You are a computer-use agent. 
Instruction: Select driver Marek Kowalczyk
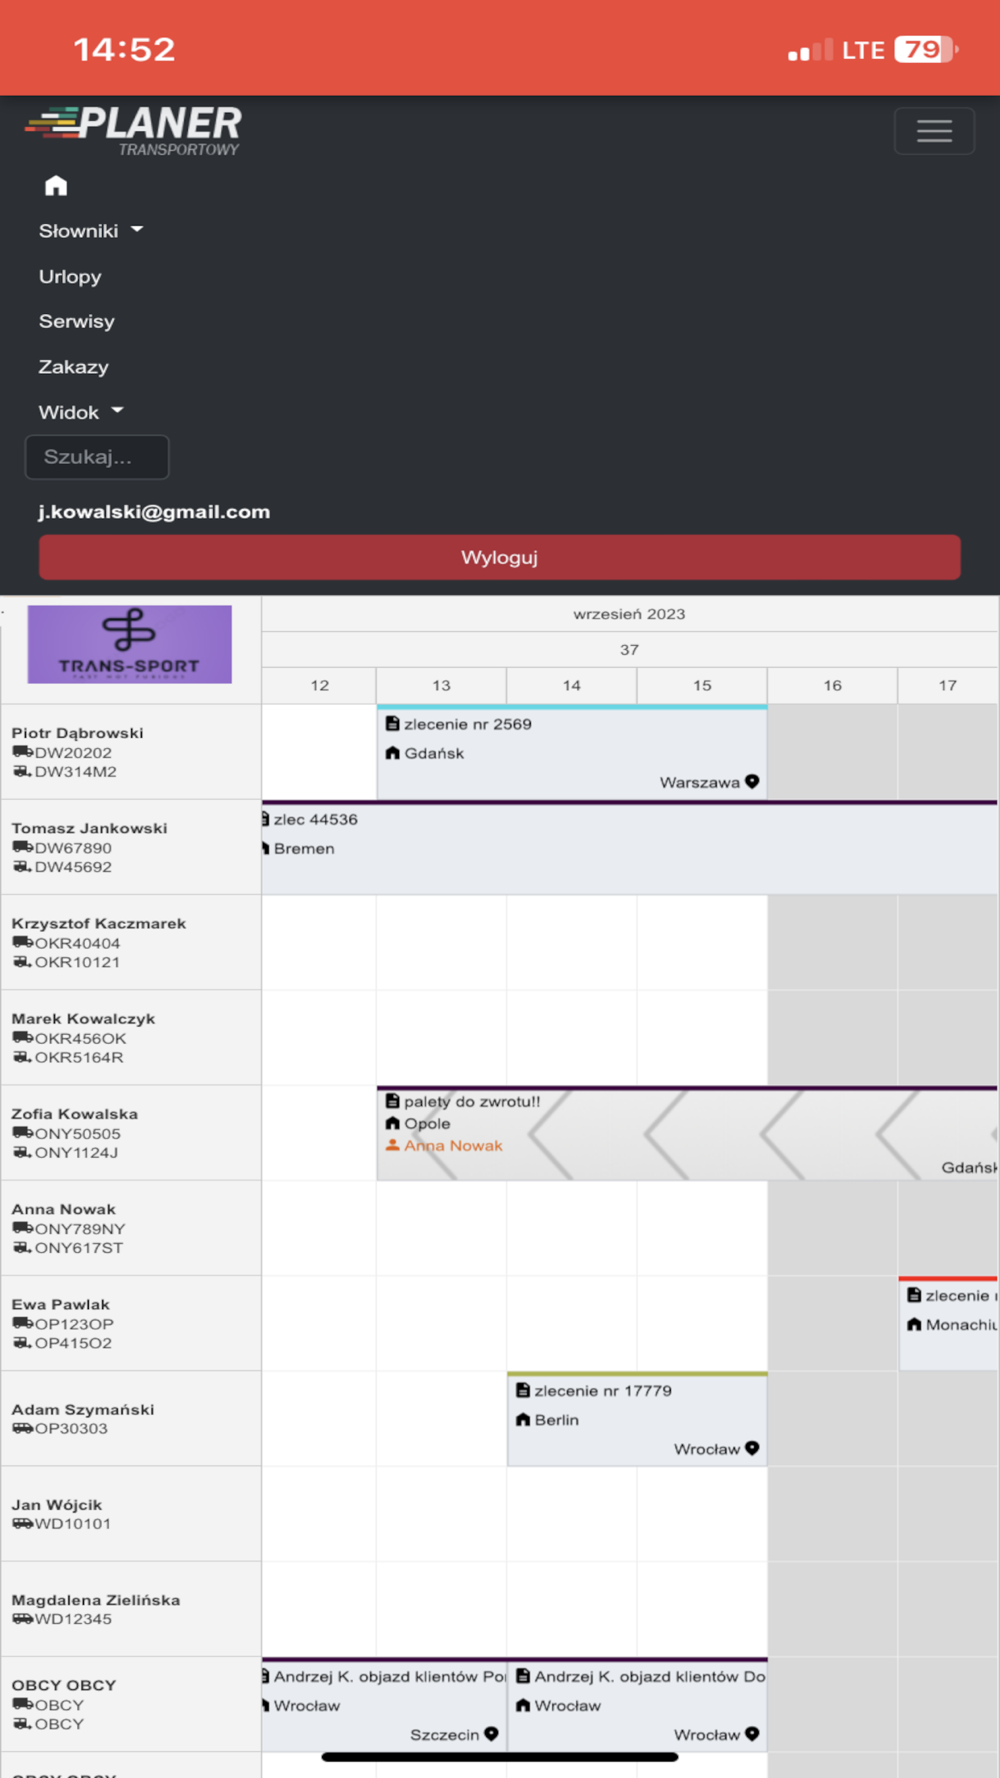point(83,1018)
